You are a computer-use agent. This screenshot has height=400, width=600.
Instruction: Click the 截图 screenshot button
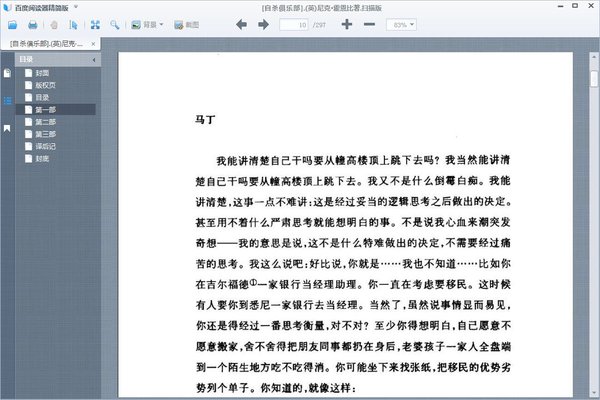point(186,25)
